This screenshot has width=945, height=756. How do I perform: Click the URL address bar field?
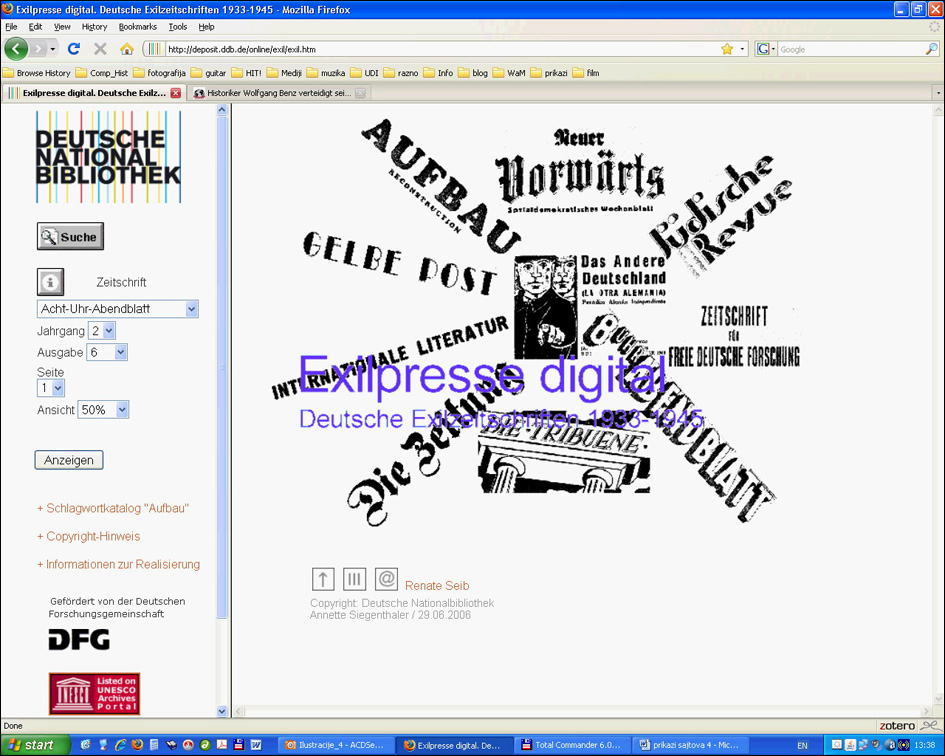[x=440, y=48]
